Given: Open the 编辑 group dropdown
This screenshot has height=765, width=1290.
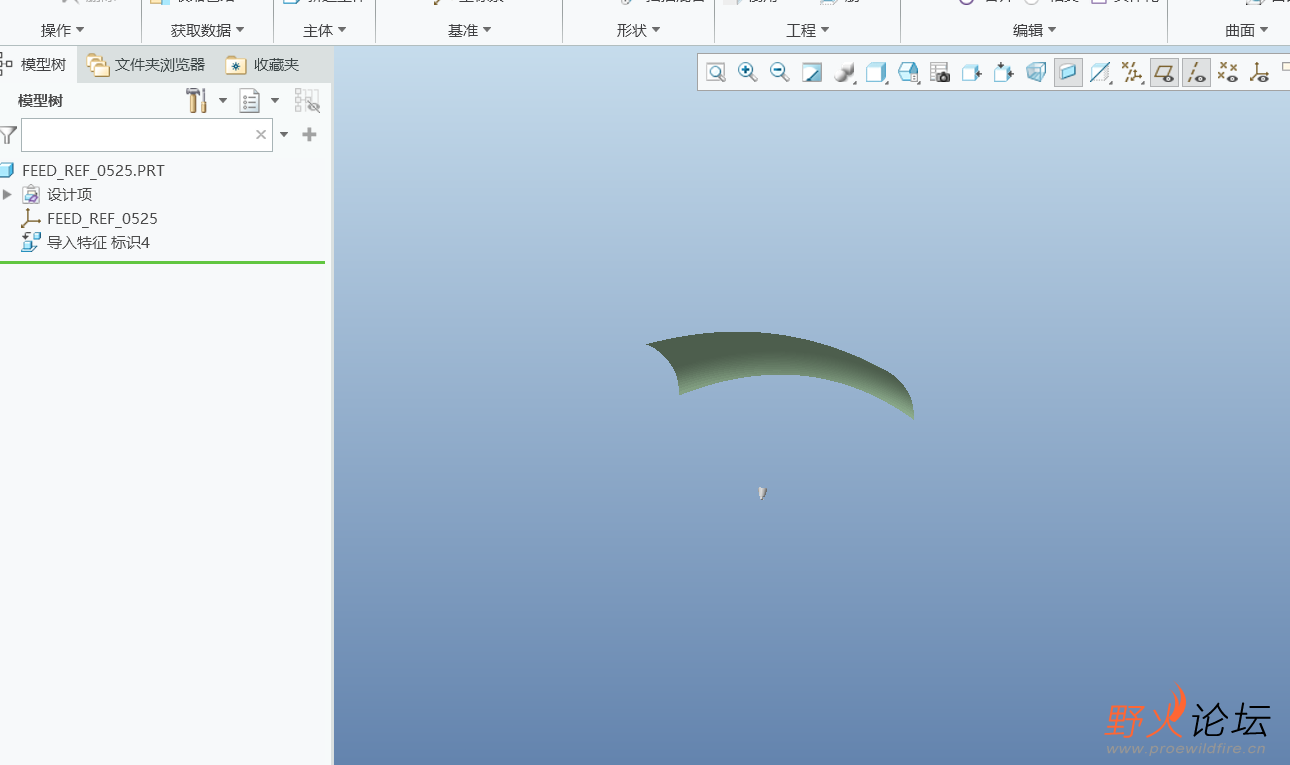Looking at the screenshot, I should click(1035, 30).
